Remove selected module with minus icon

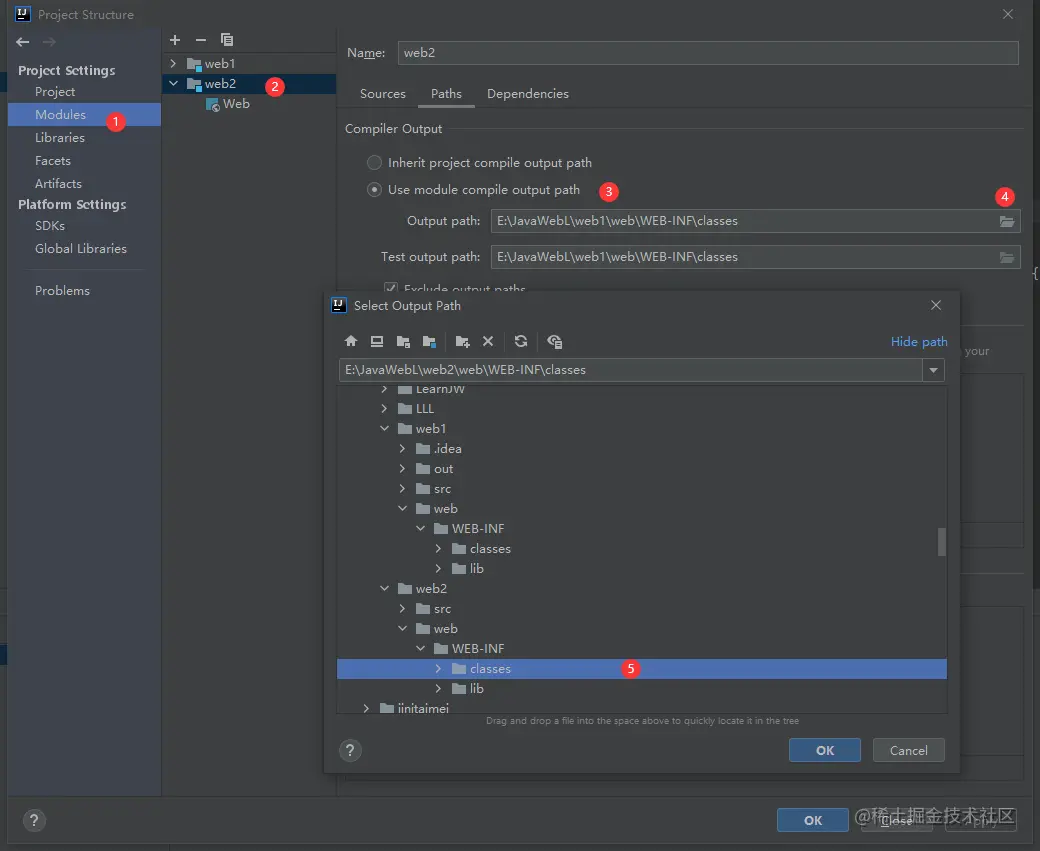(201, 40)
